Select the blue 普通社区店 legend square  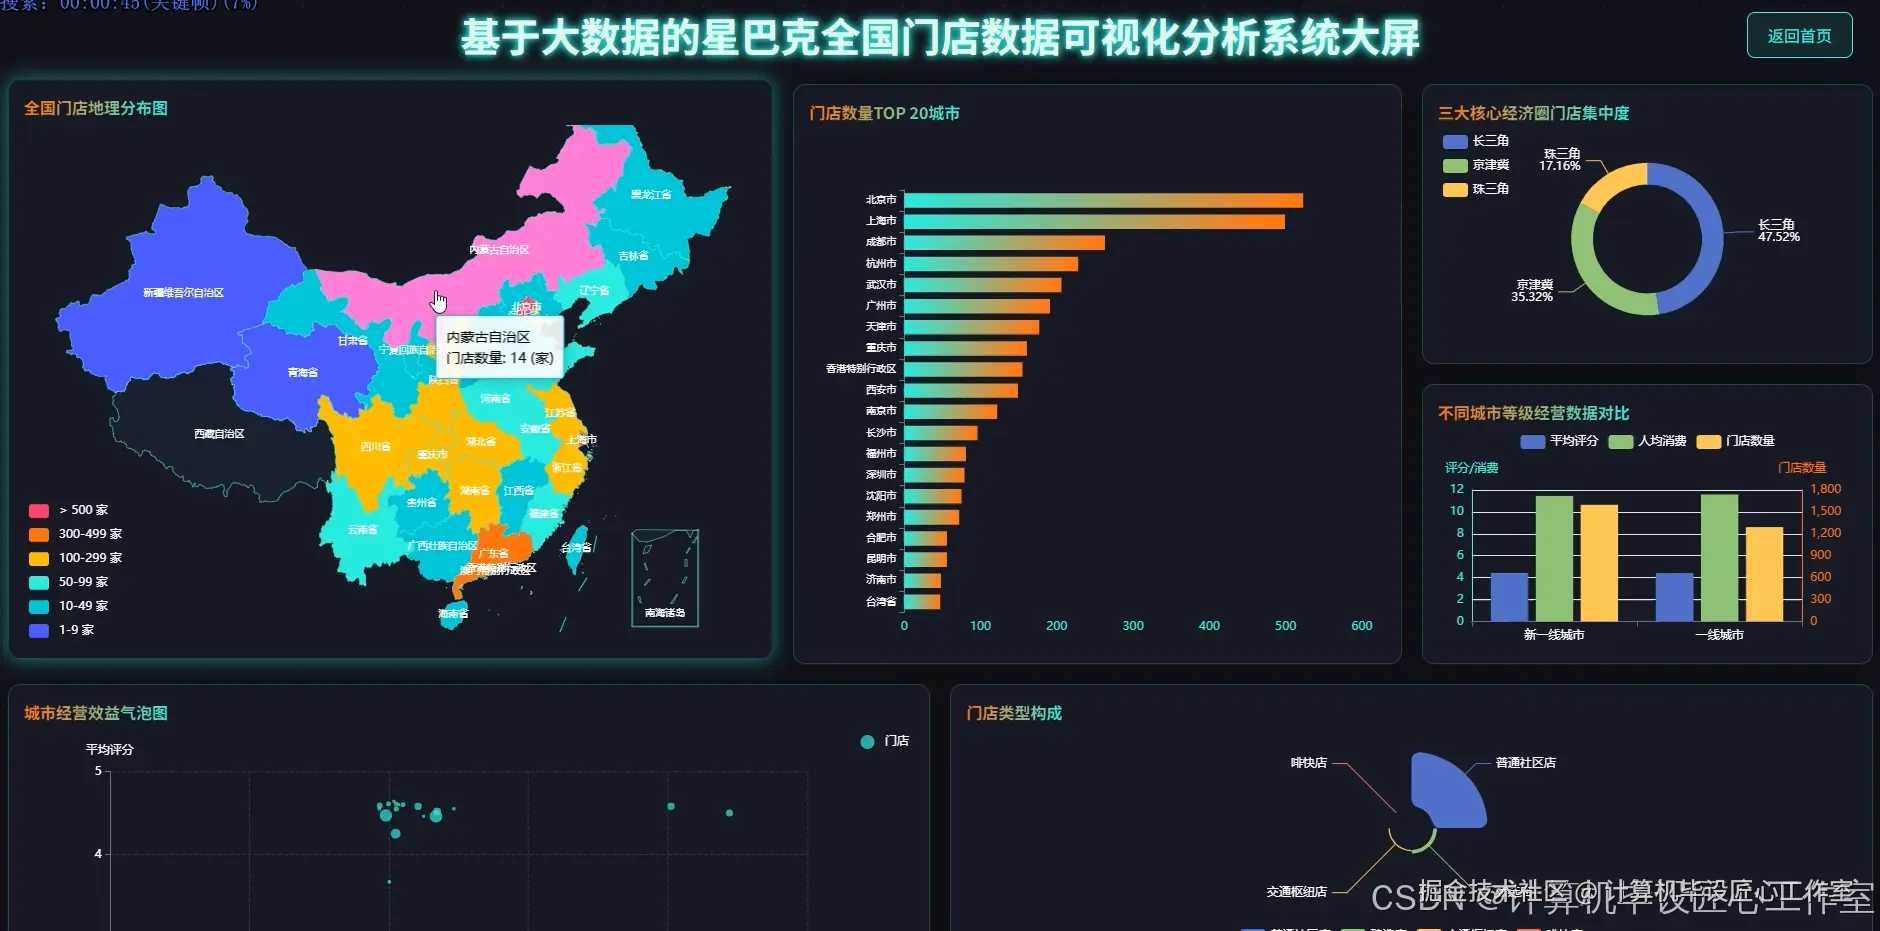coord(1253,928)
